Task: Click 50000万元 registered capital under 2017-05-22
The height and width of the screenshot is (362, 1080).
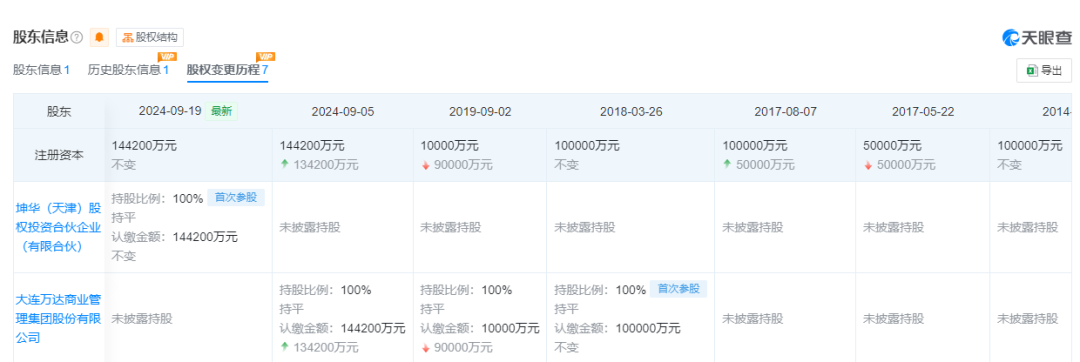Action: click(x=893, y=146)
